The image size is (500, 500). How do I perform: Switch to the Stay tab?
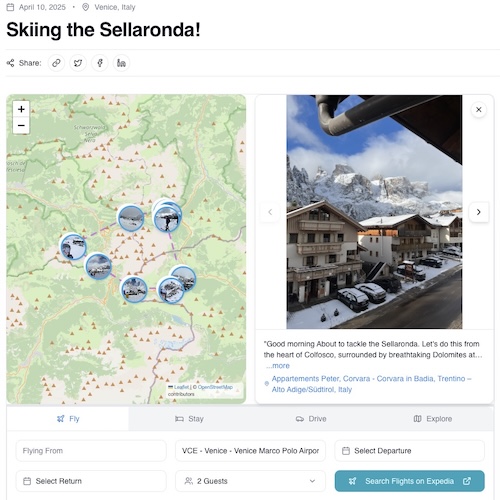[189, 419]
